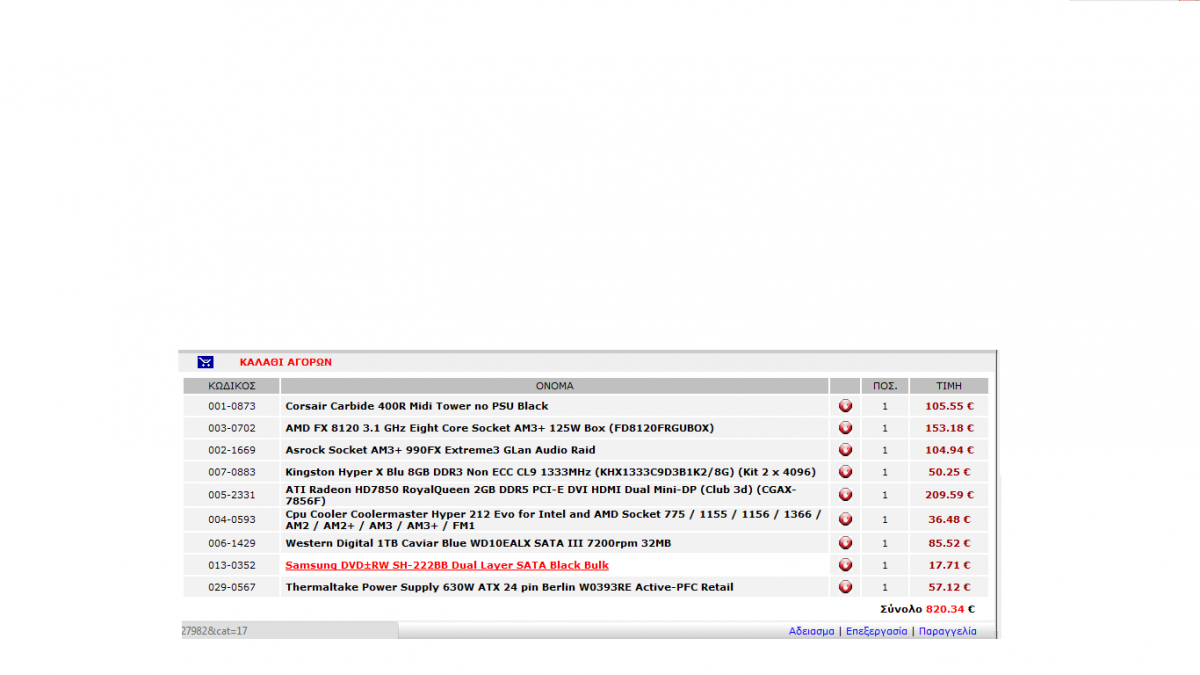Click Corsair Carbide 400R Midi Tower name

417,406
